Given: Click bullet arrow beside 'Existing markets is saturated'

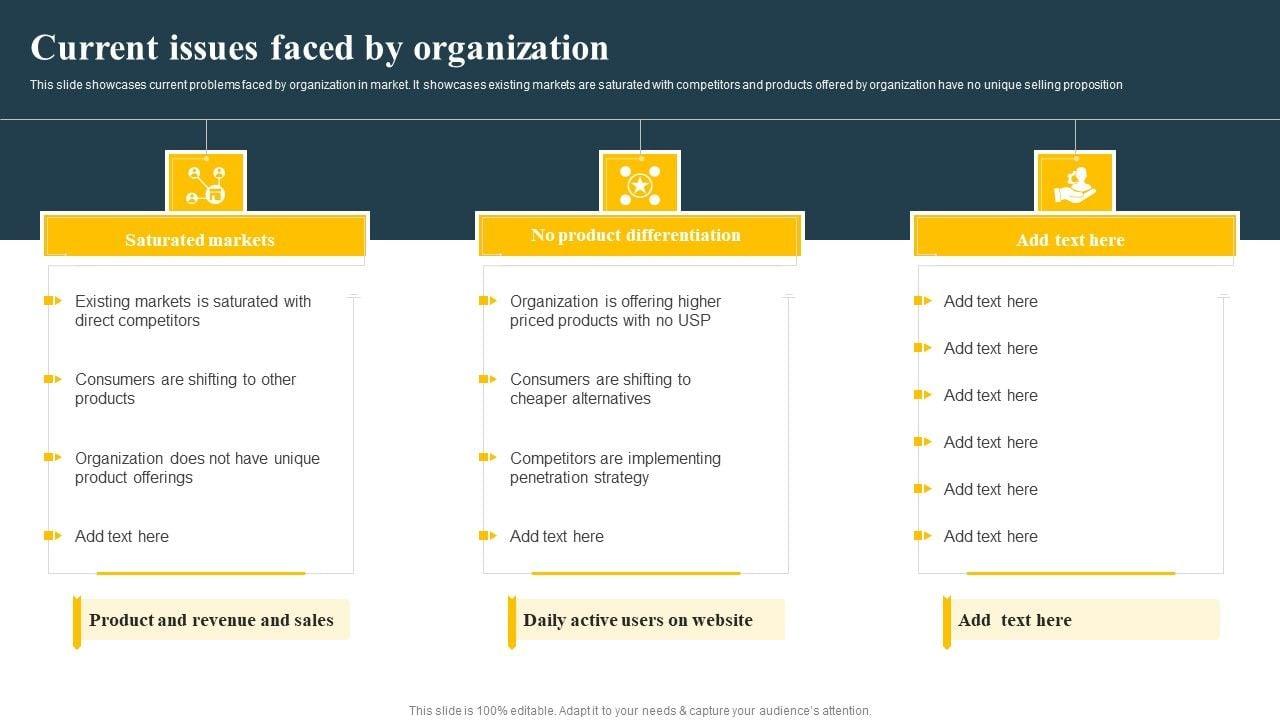Looking at the screenshot, I should pyautogui.click(x=53, y=300).
